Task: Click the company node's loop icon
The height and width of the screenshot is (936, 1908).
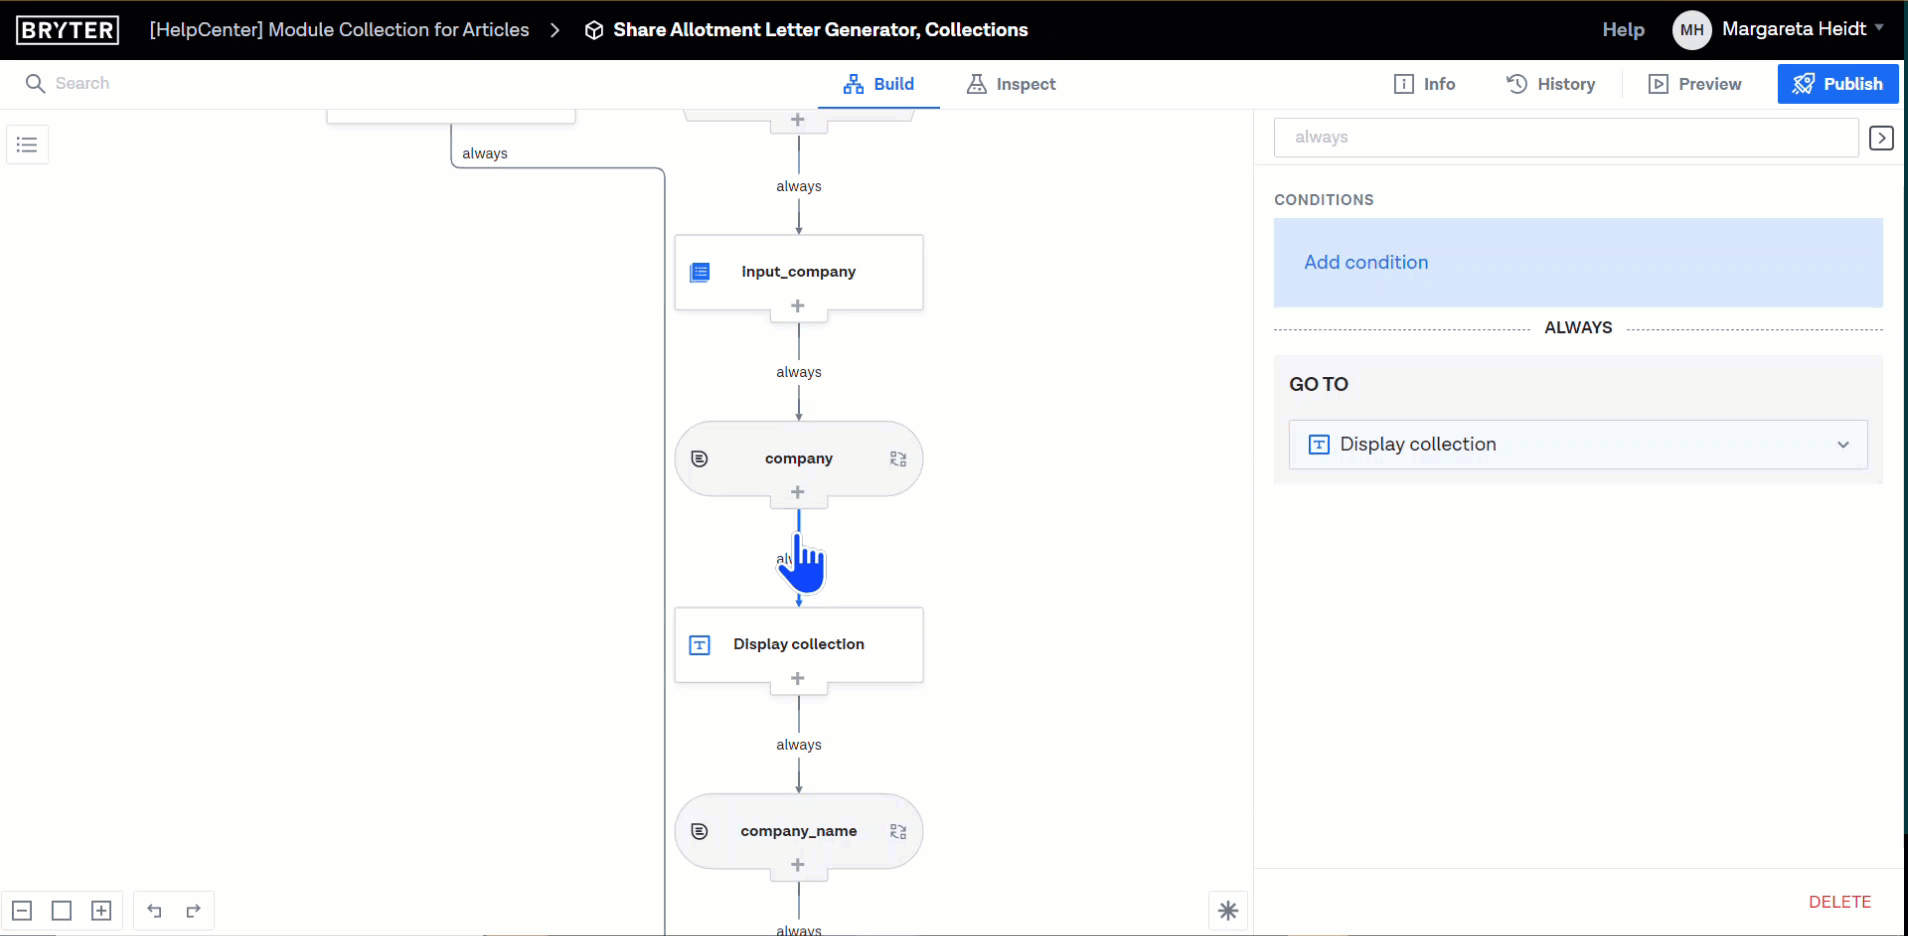Action: click(x=898, y=458)
